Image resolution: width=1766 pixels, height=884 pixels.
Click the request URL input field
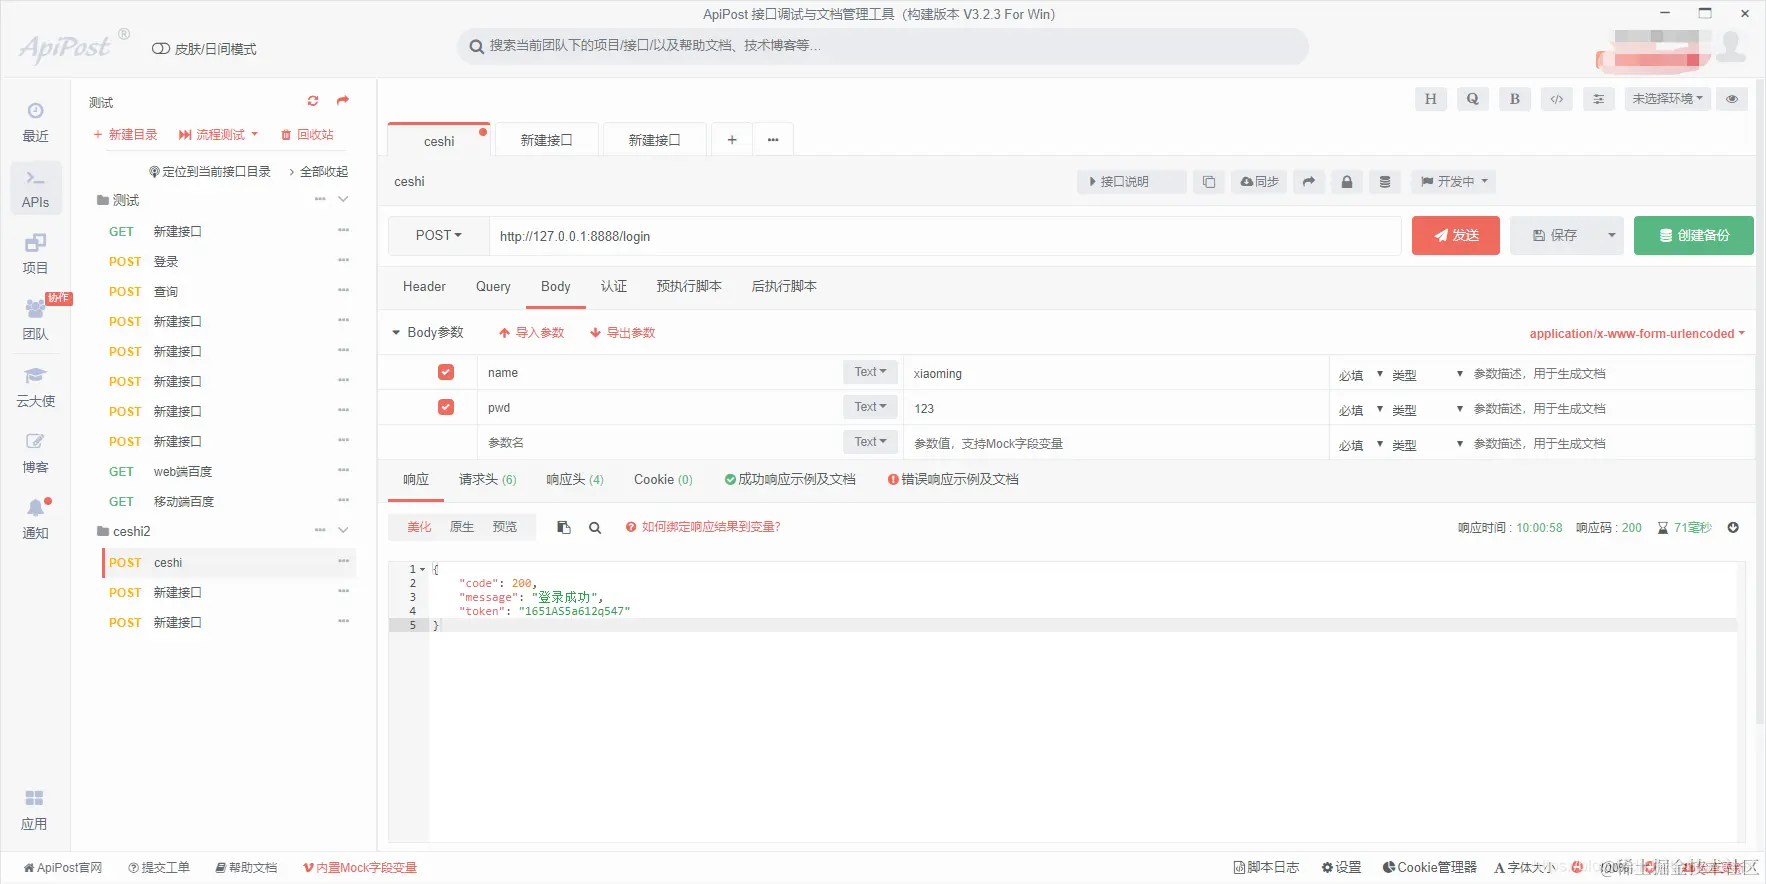[945, 236]
